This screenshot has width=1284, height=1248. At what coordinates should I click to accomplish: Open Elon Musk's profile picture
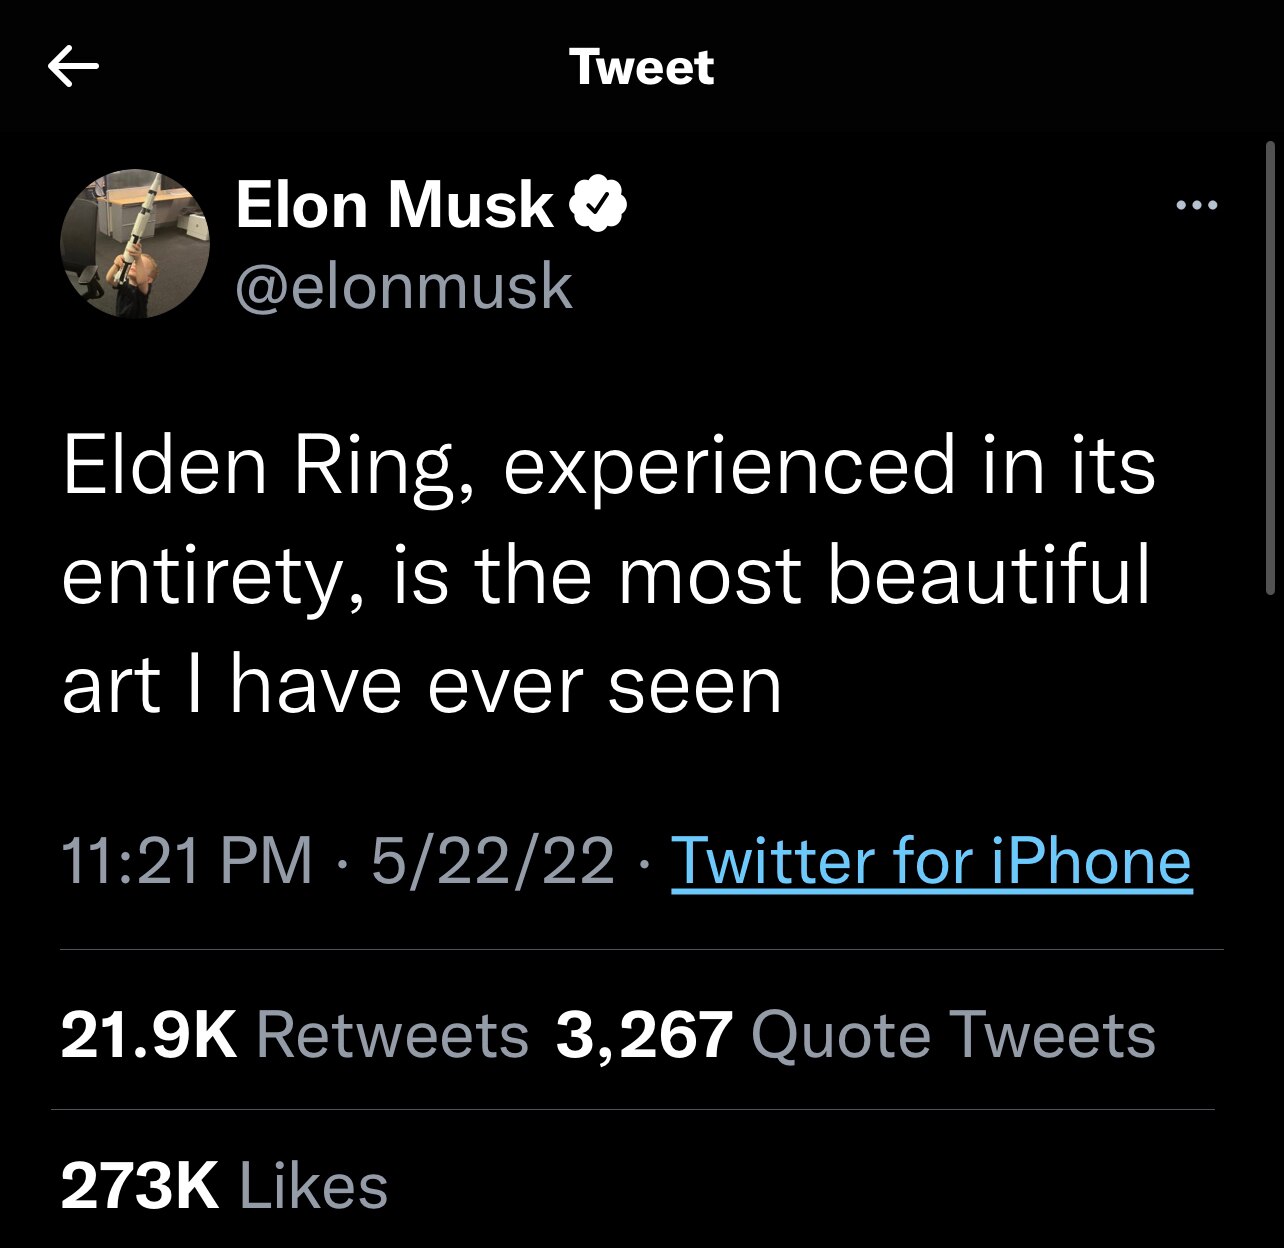[x=135, y=243]
